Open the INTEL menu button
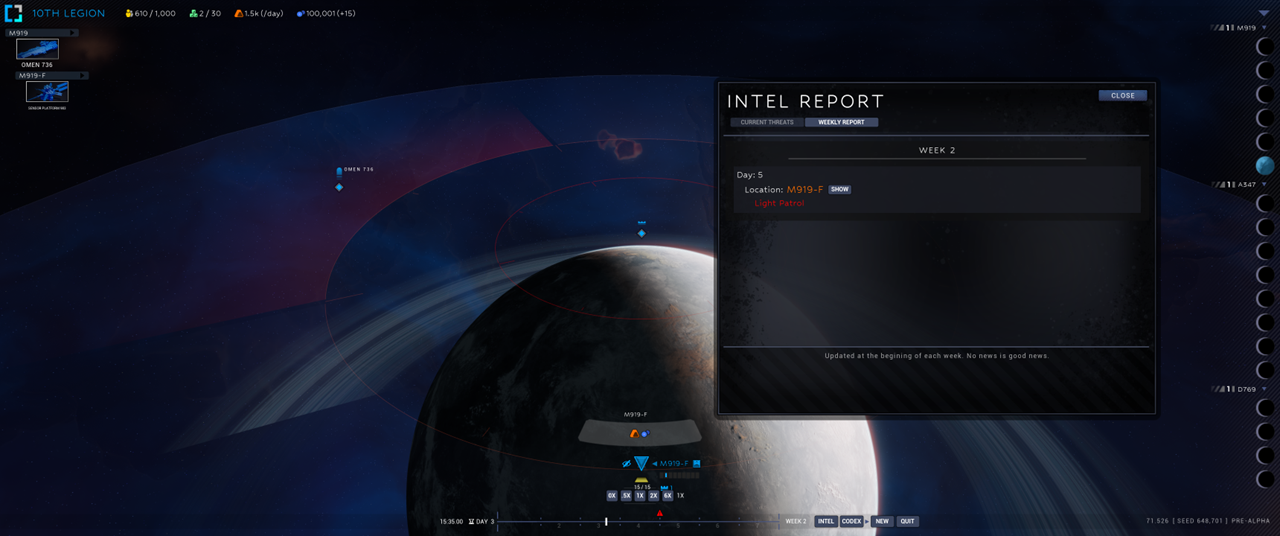Viewport: 1280px width, 536px height. click(826, 521)
